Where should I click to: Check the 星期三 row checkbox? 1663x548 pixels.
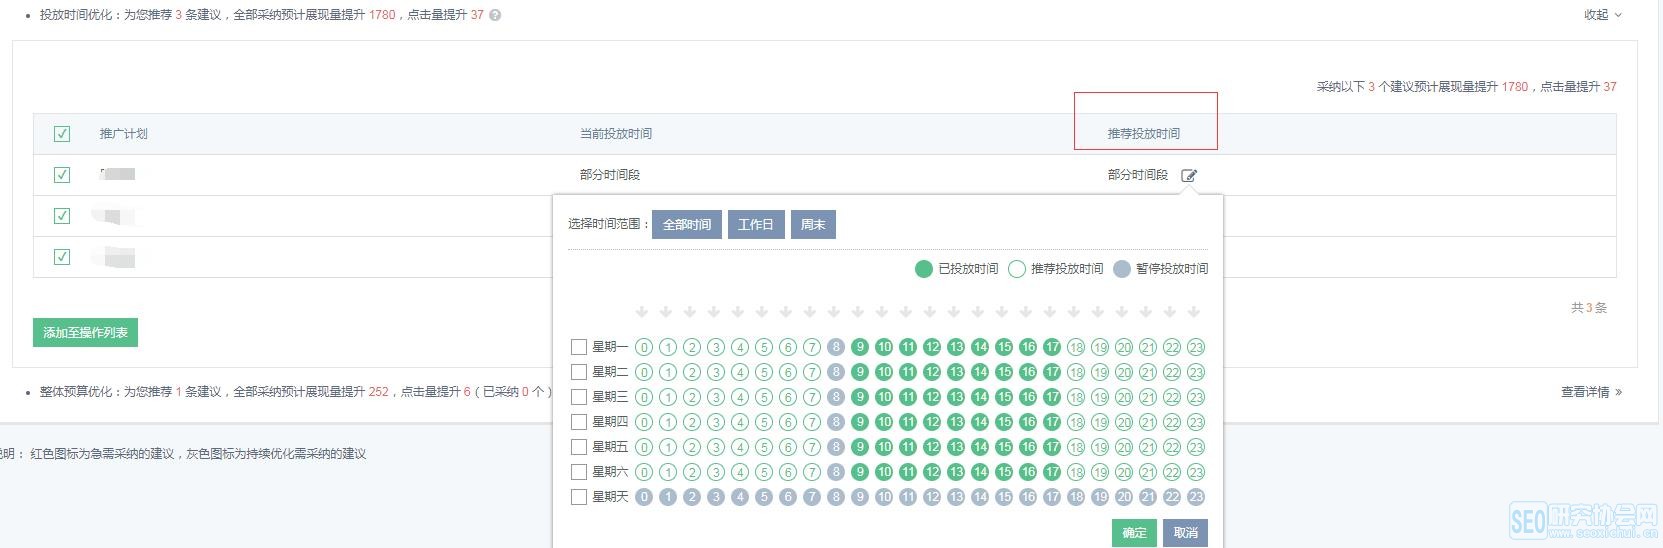click(578, 397)
